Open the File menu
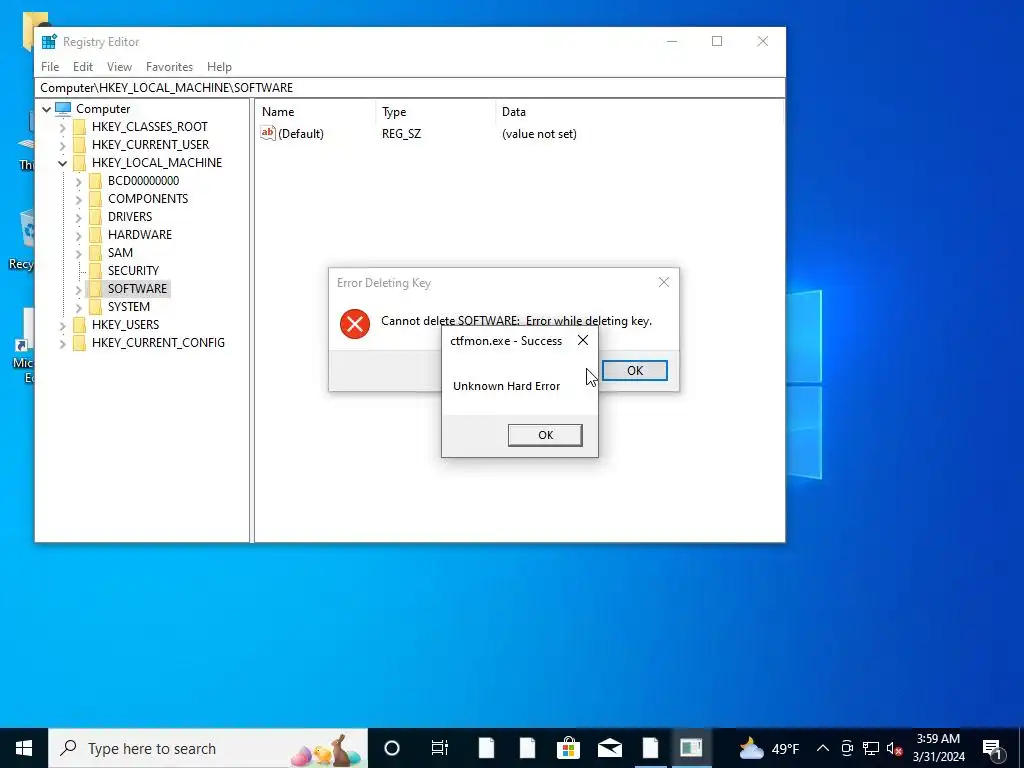 click(50, 67)
